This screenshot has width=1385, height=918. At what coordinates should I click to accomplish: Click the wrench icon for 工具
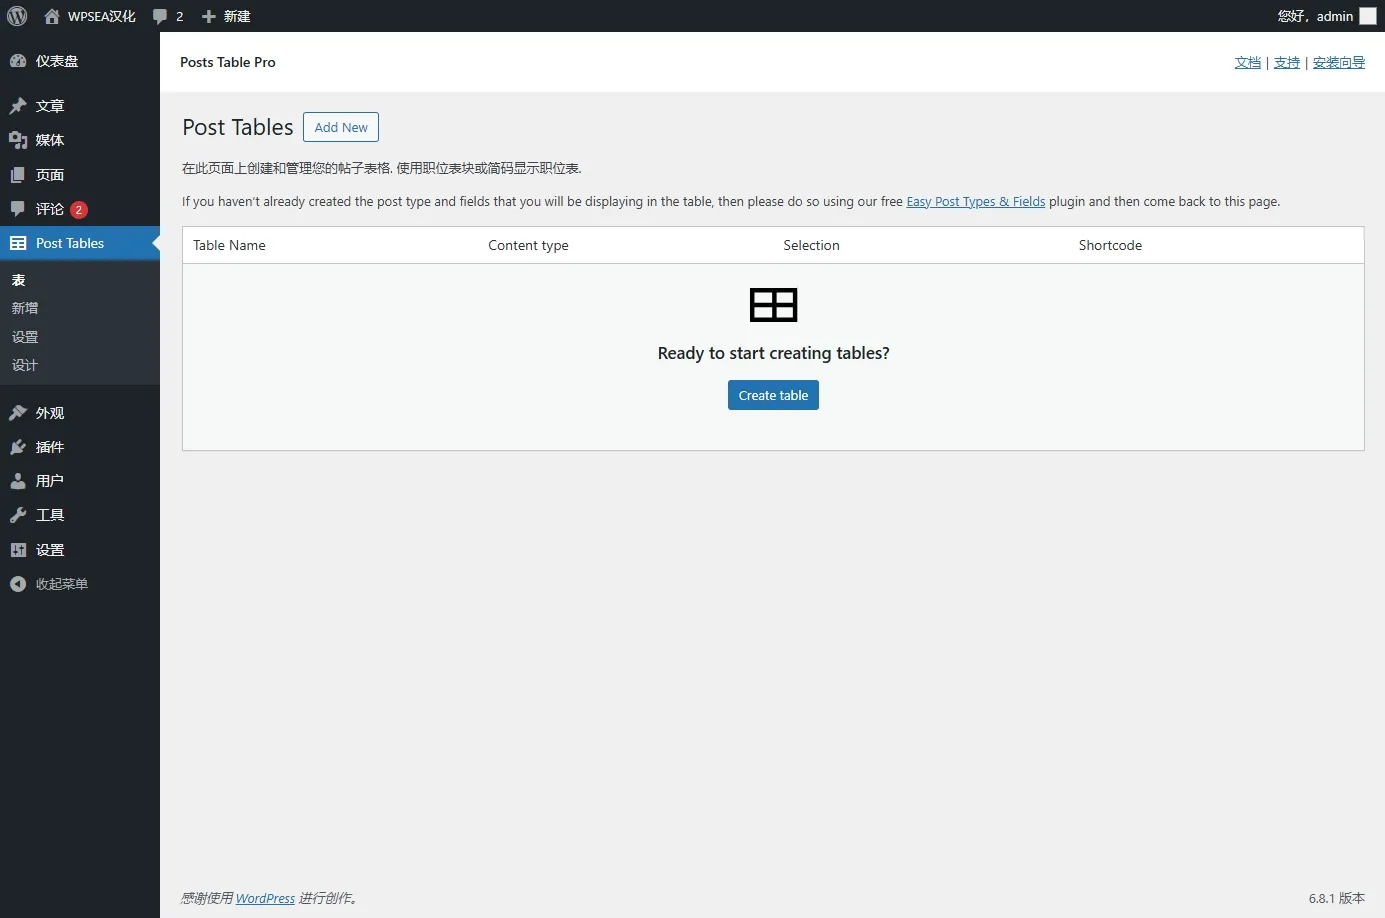18,515
